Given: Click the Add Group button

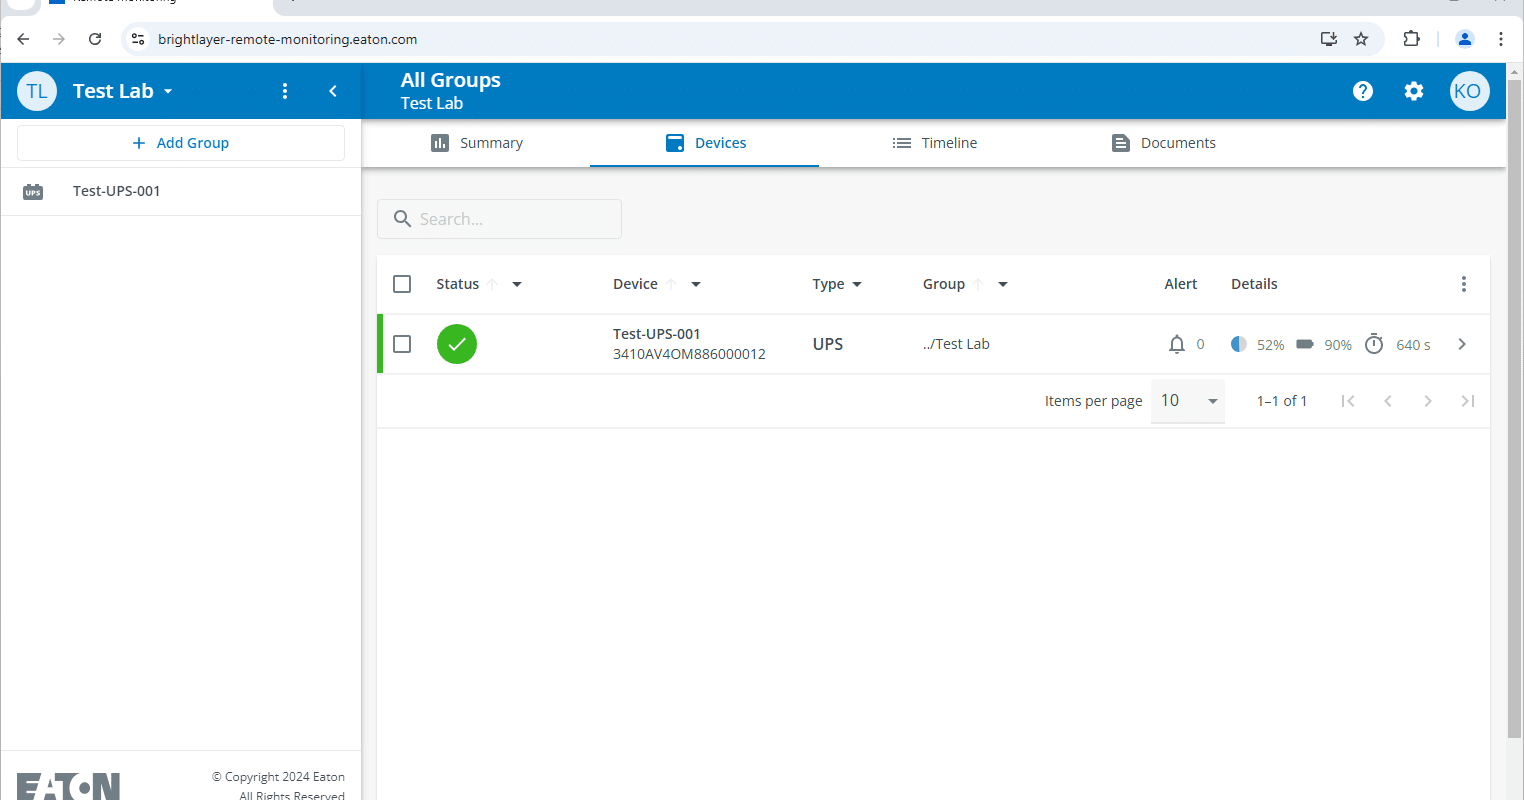Looking at the screenshot, I should [x=181, y=143].
